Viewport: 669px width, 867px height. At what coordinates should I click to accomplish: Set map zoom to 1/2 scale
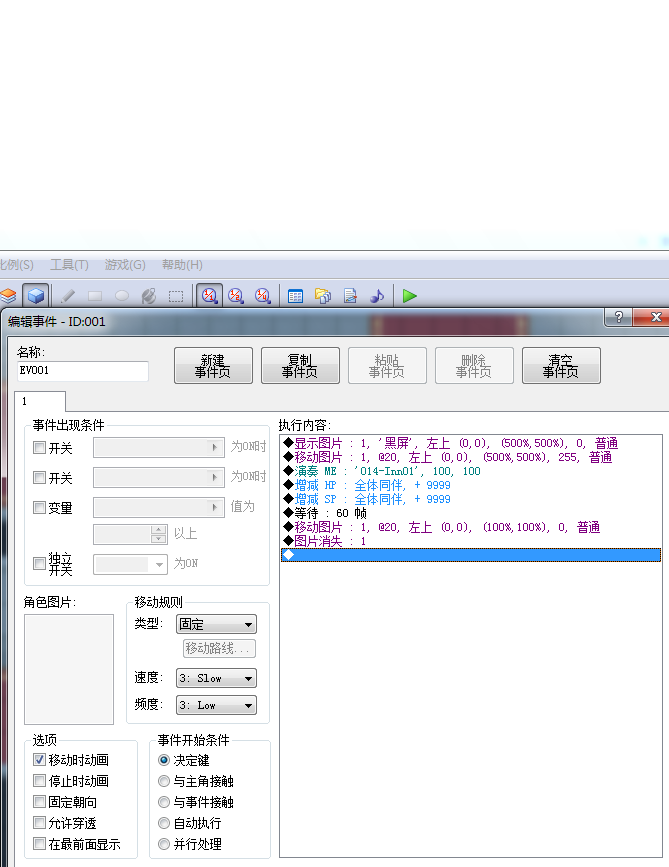pyautogui.click(x=236, y=296)
